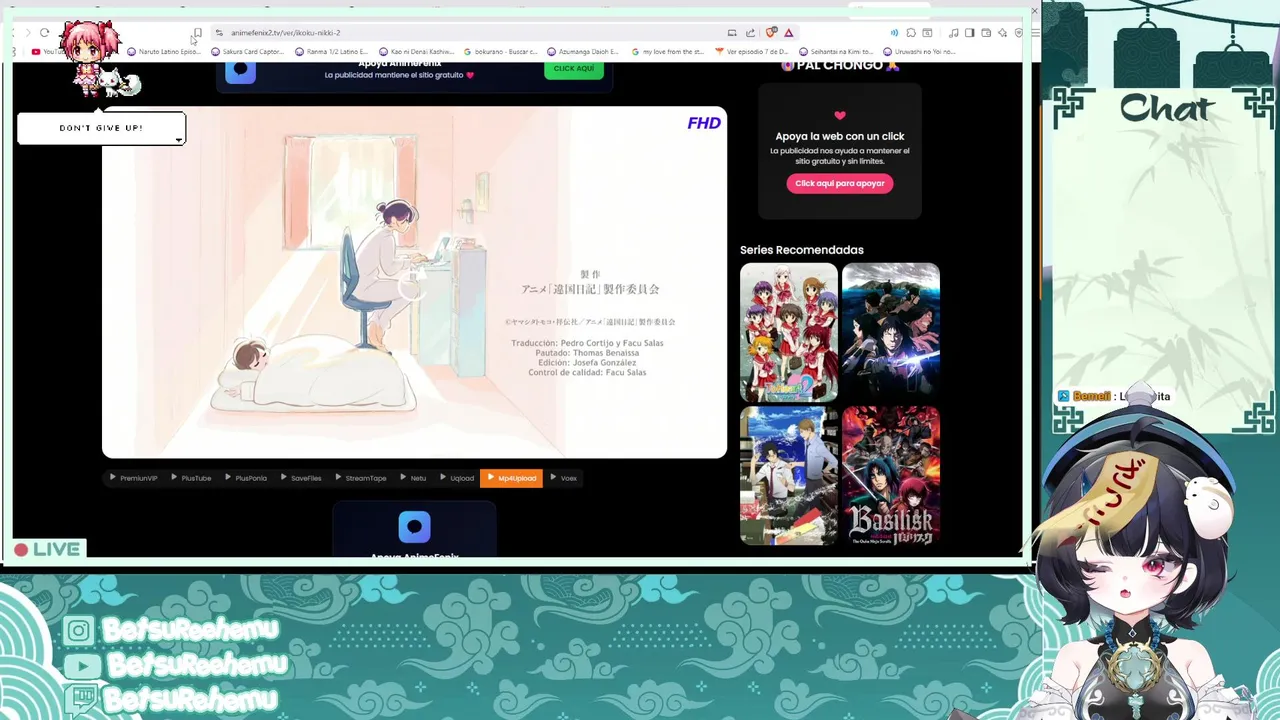Click the blue chat icon in Apoya AnimeFenix card
The height and width of the screenshot is (720, 1280).
(x=414, y=527)
